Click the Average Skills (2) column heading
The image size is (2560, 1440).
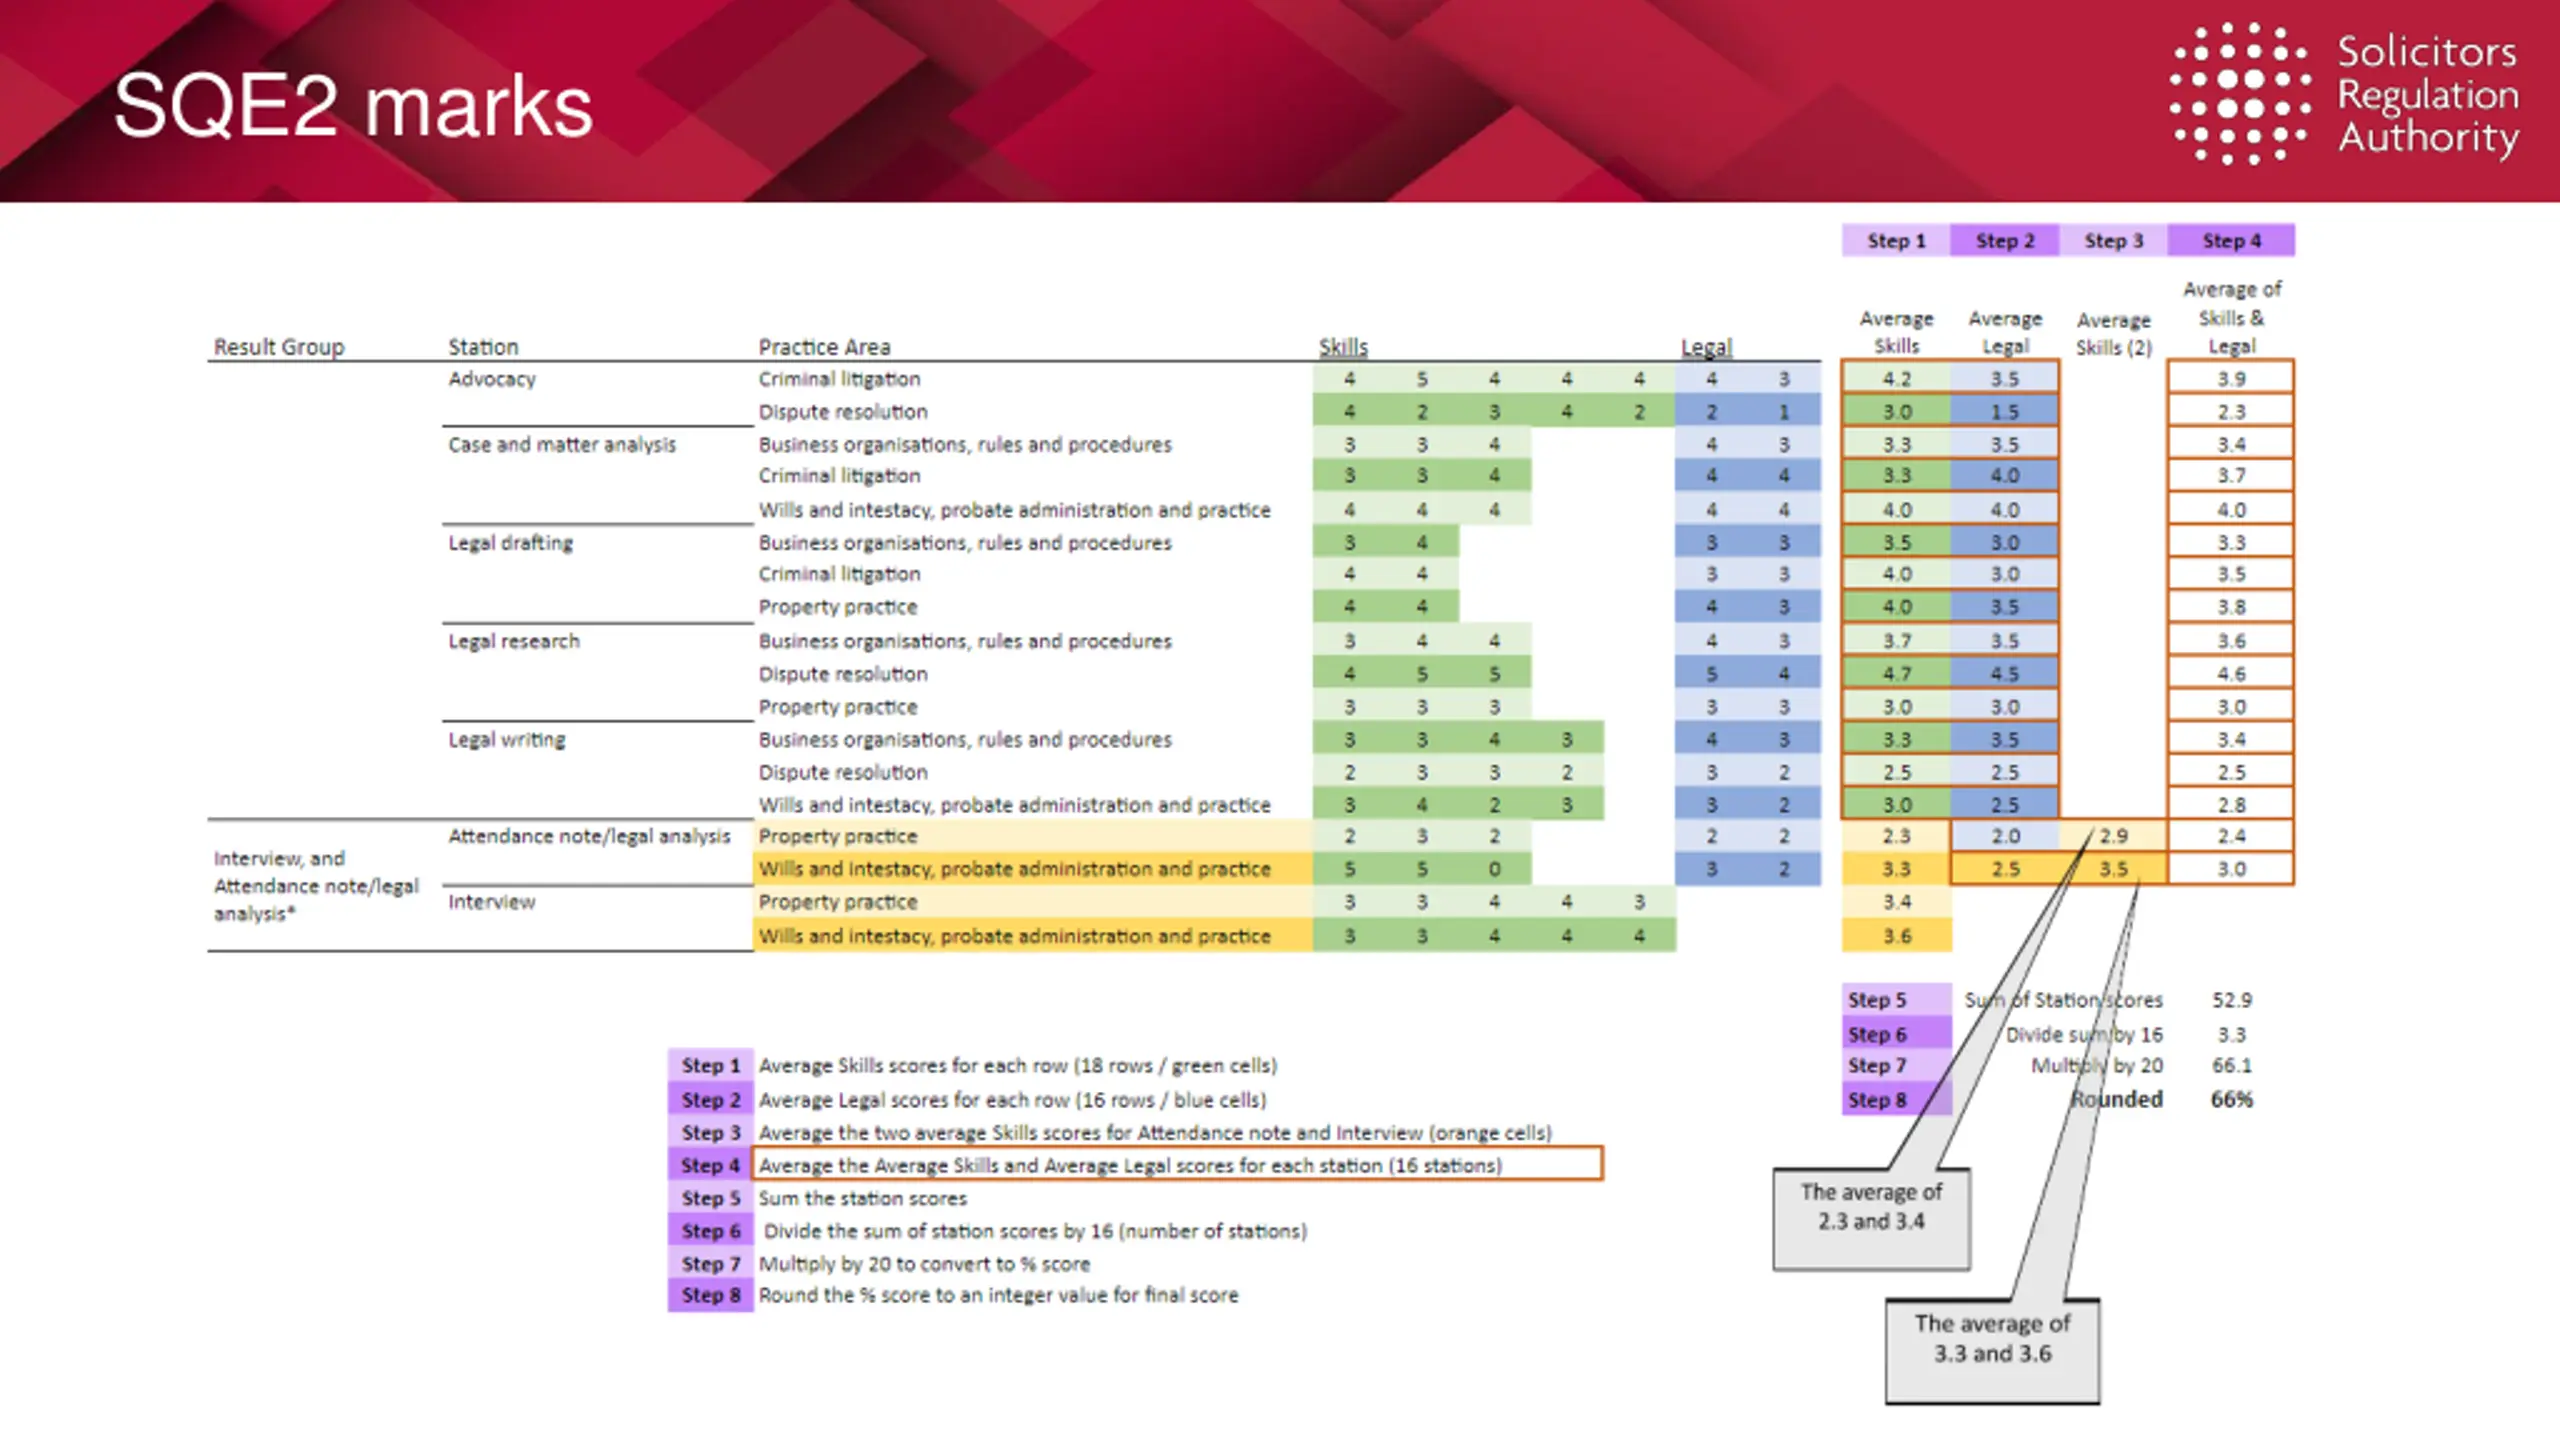tap(2113, 334)
